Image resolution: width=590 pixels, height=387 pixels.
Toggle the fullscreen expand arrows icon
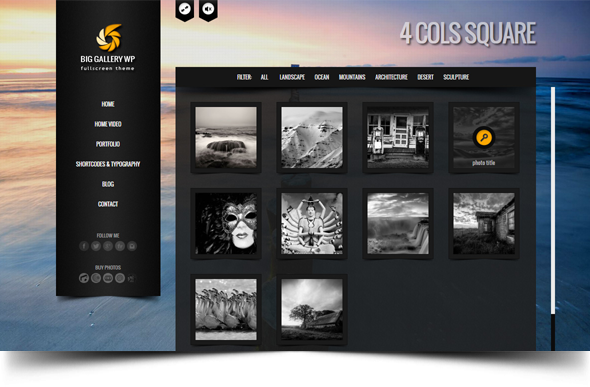tap(185, 9)
